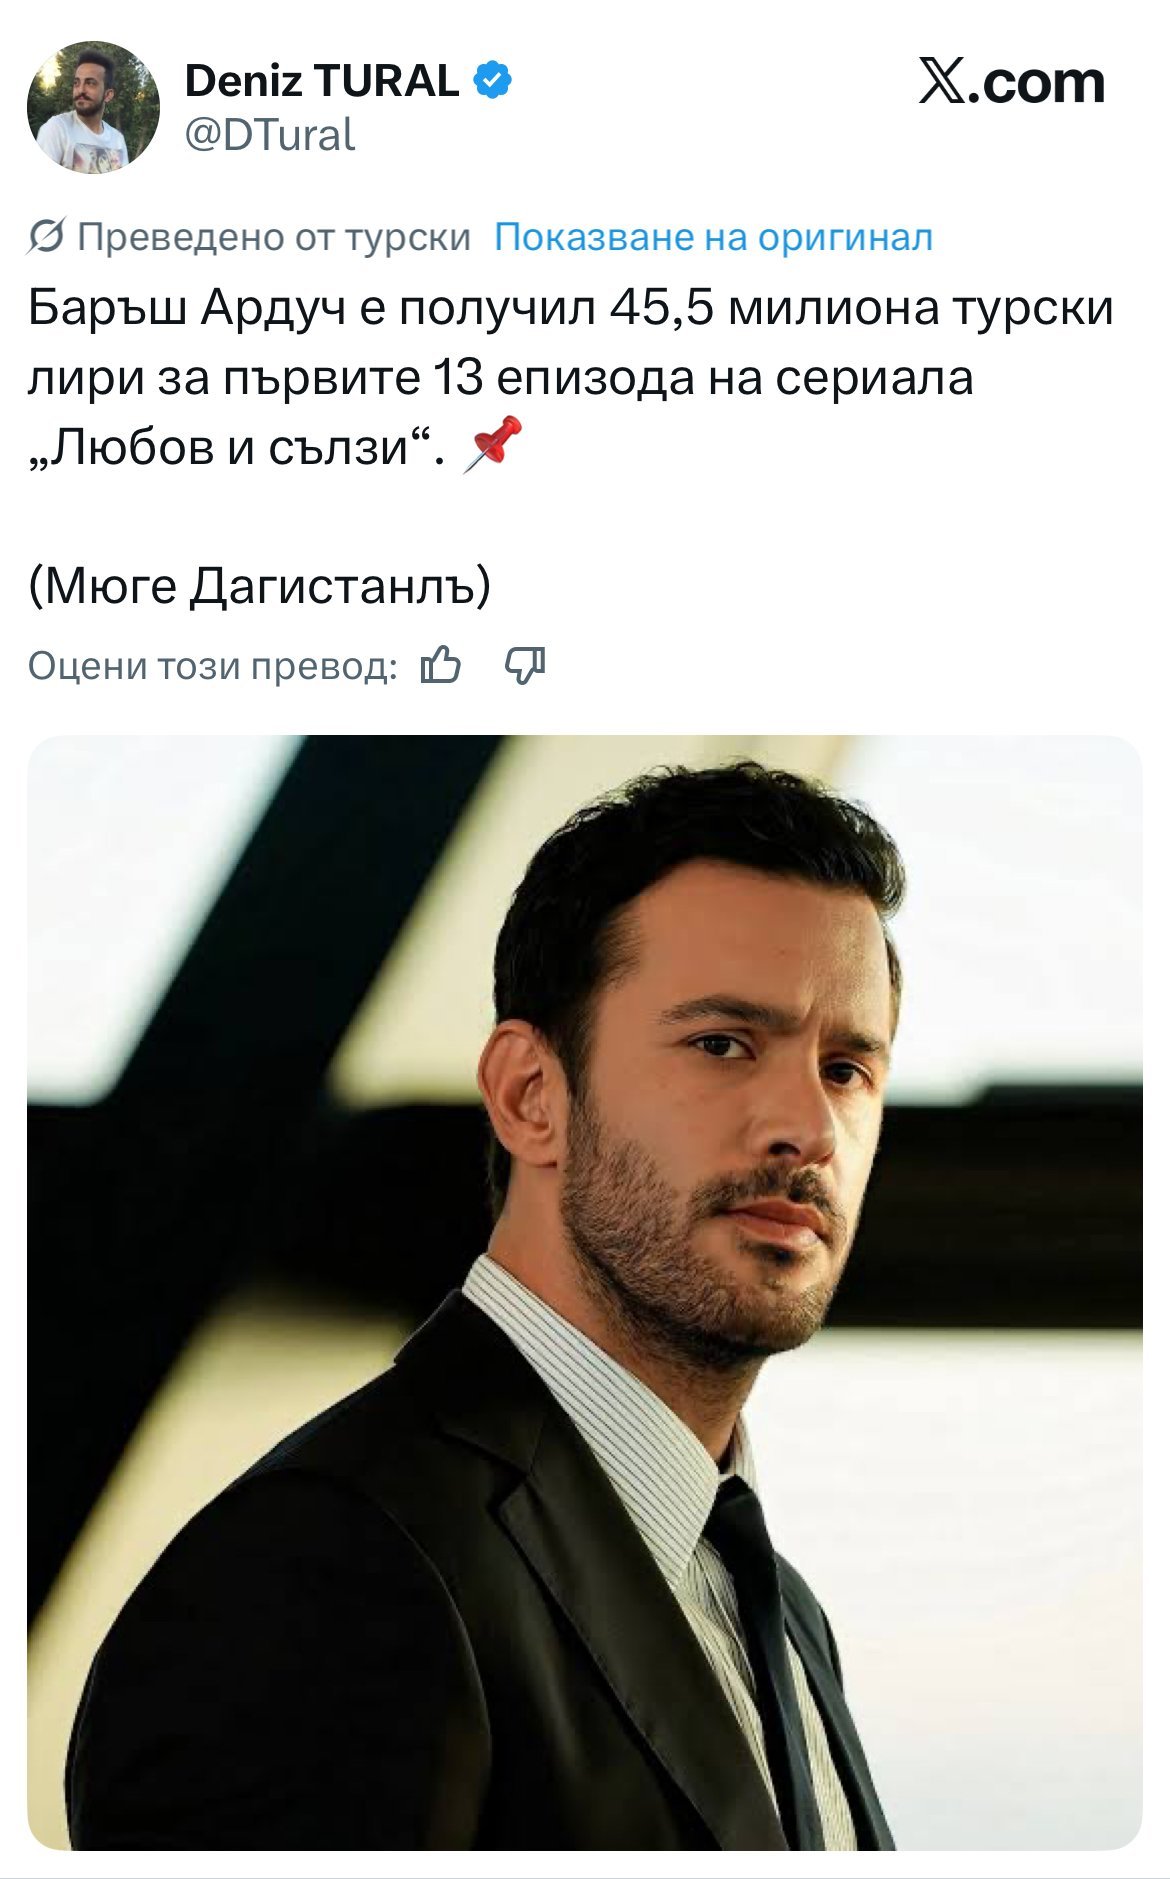This screenshot has height=1879, width=1170.
Task: Open the Deniz TURAL display name
Action: tap(321, 80)
